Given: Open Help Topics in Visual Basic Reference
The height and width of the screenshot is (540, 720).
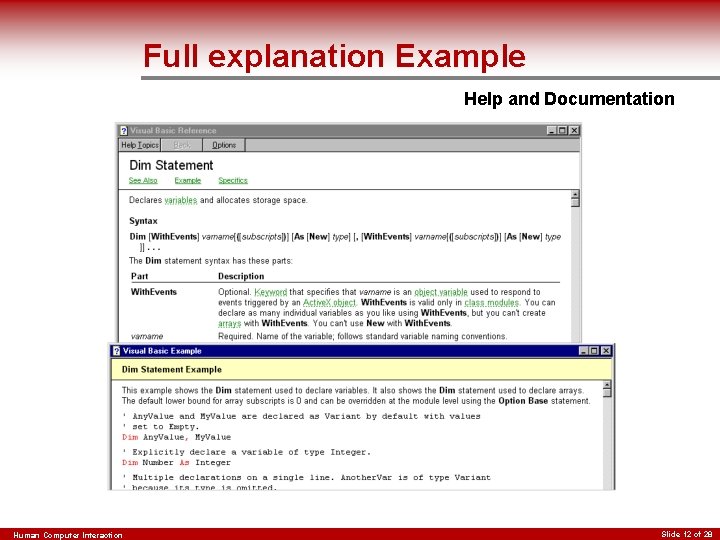Looking at the screenshot, I should 140,145.
